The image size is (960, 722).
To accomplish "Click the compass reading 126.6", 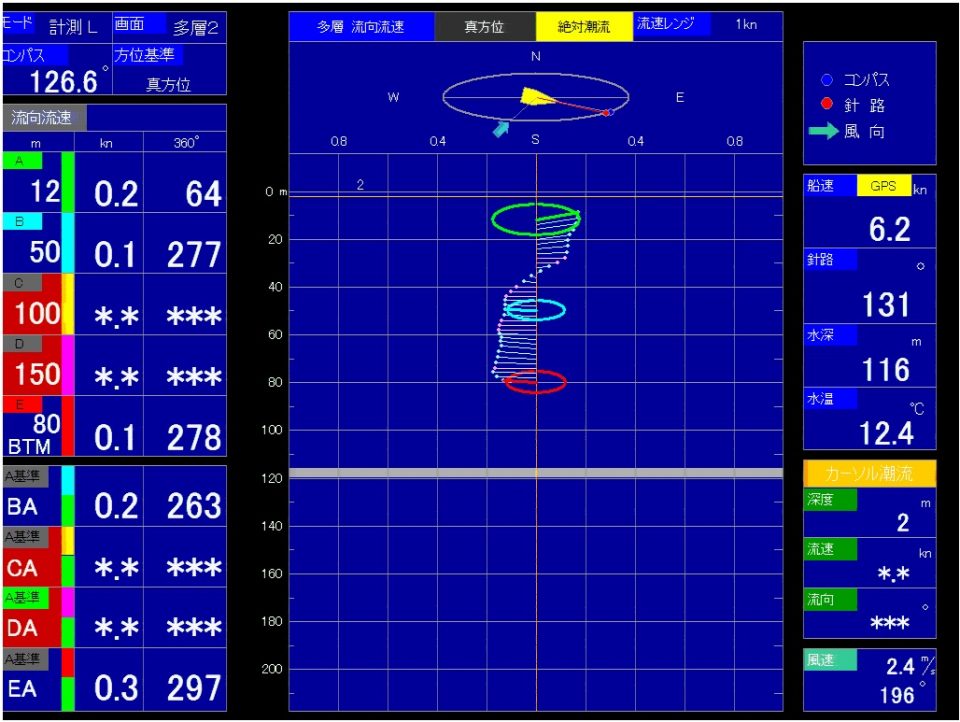I will click(63, 81).
